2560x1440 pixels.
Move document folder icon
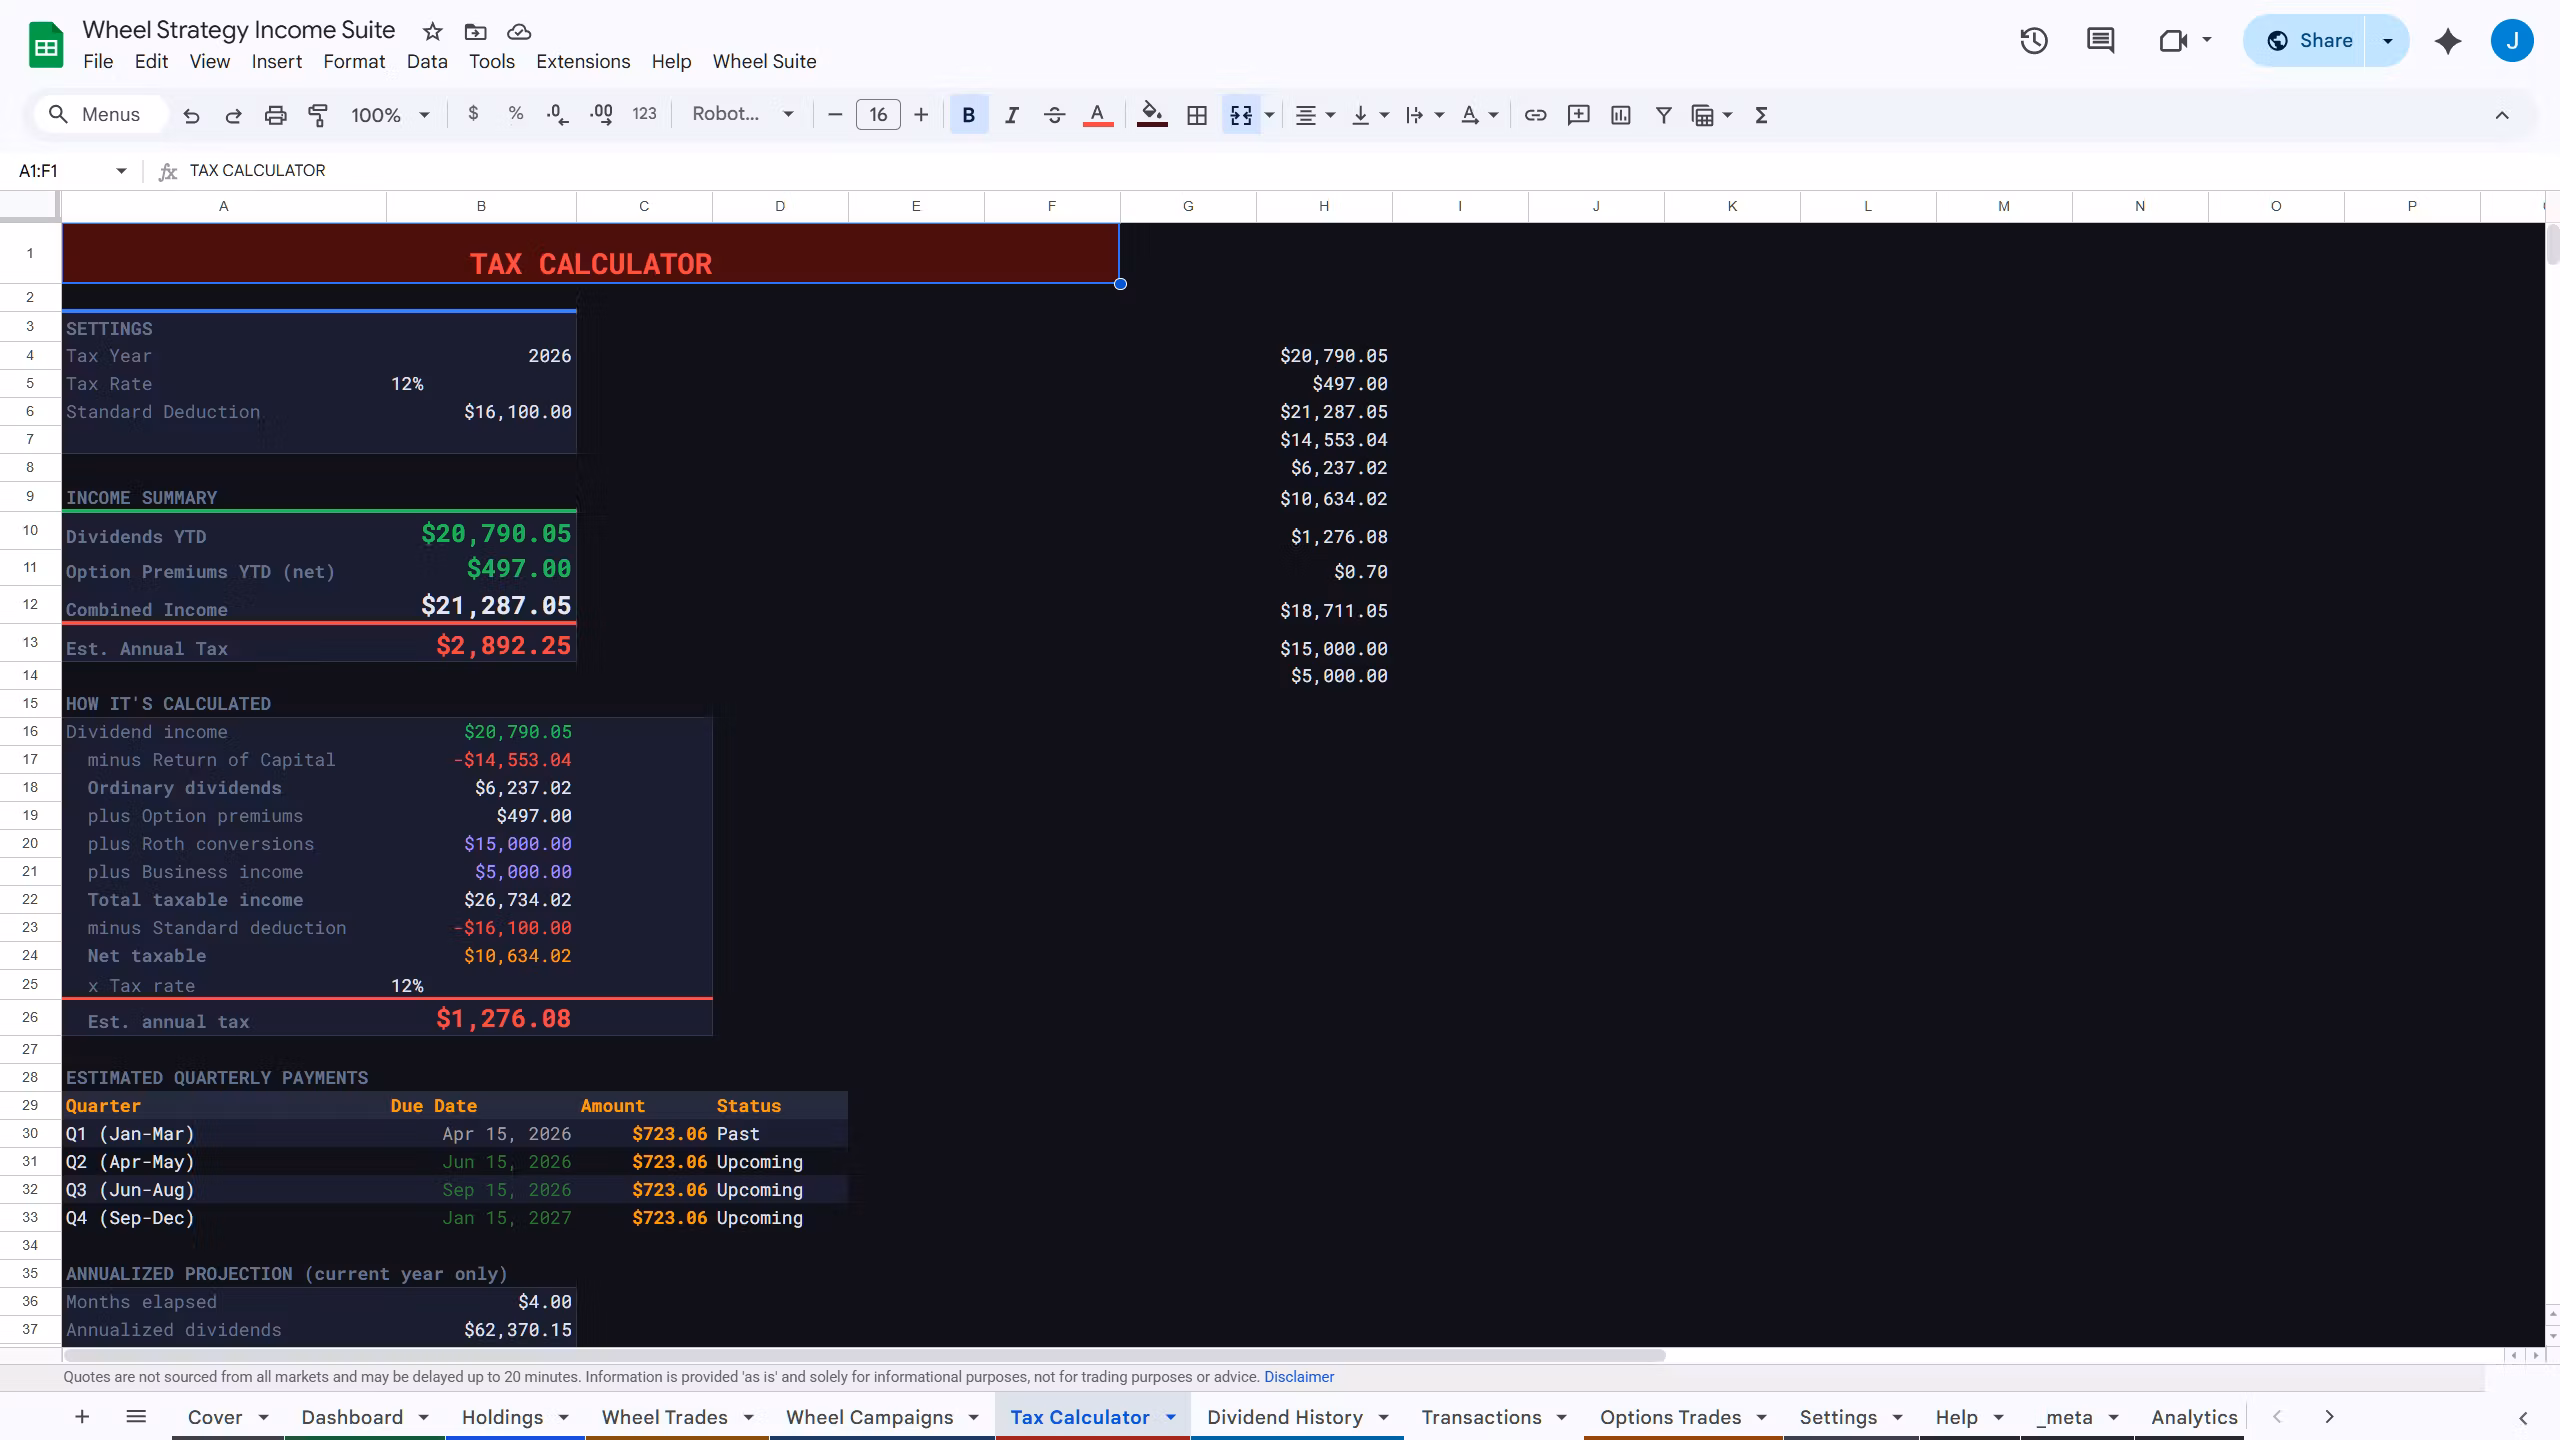pos(475,32)
